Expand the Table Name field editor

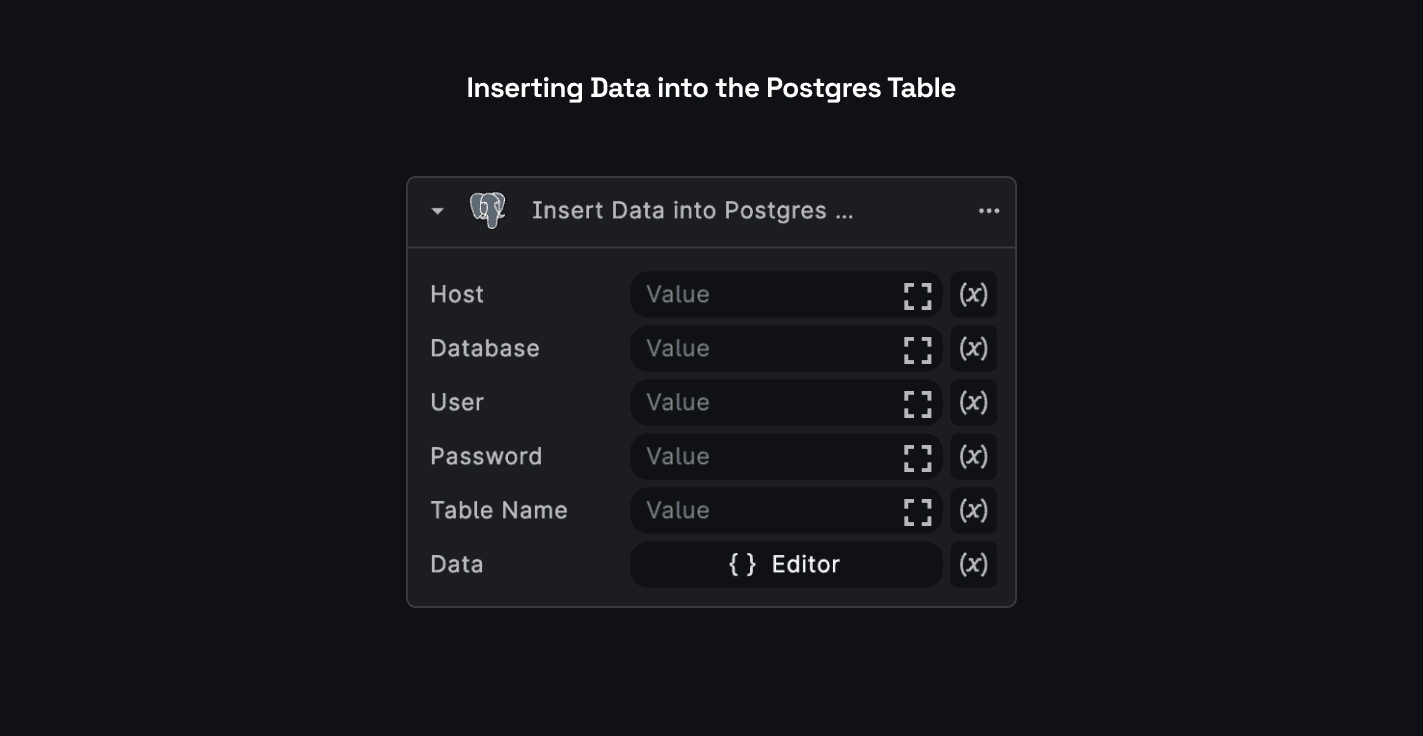coord(917,511)
